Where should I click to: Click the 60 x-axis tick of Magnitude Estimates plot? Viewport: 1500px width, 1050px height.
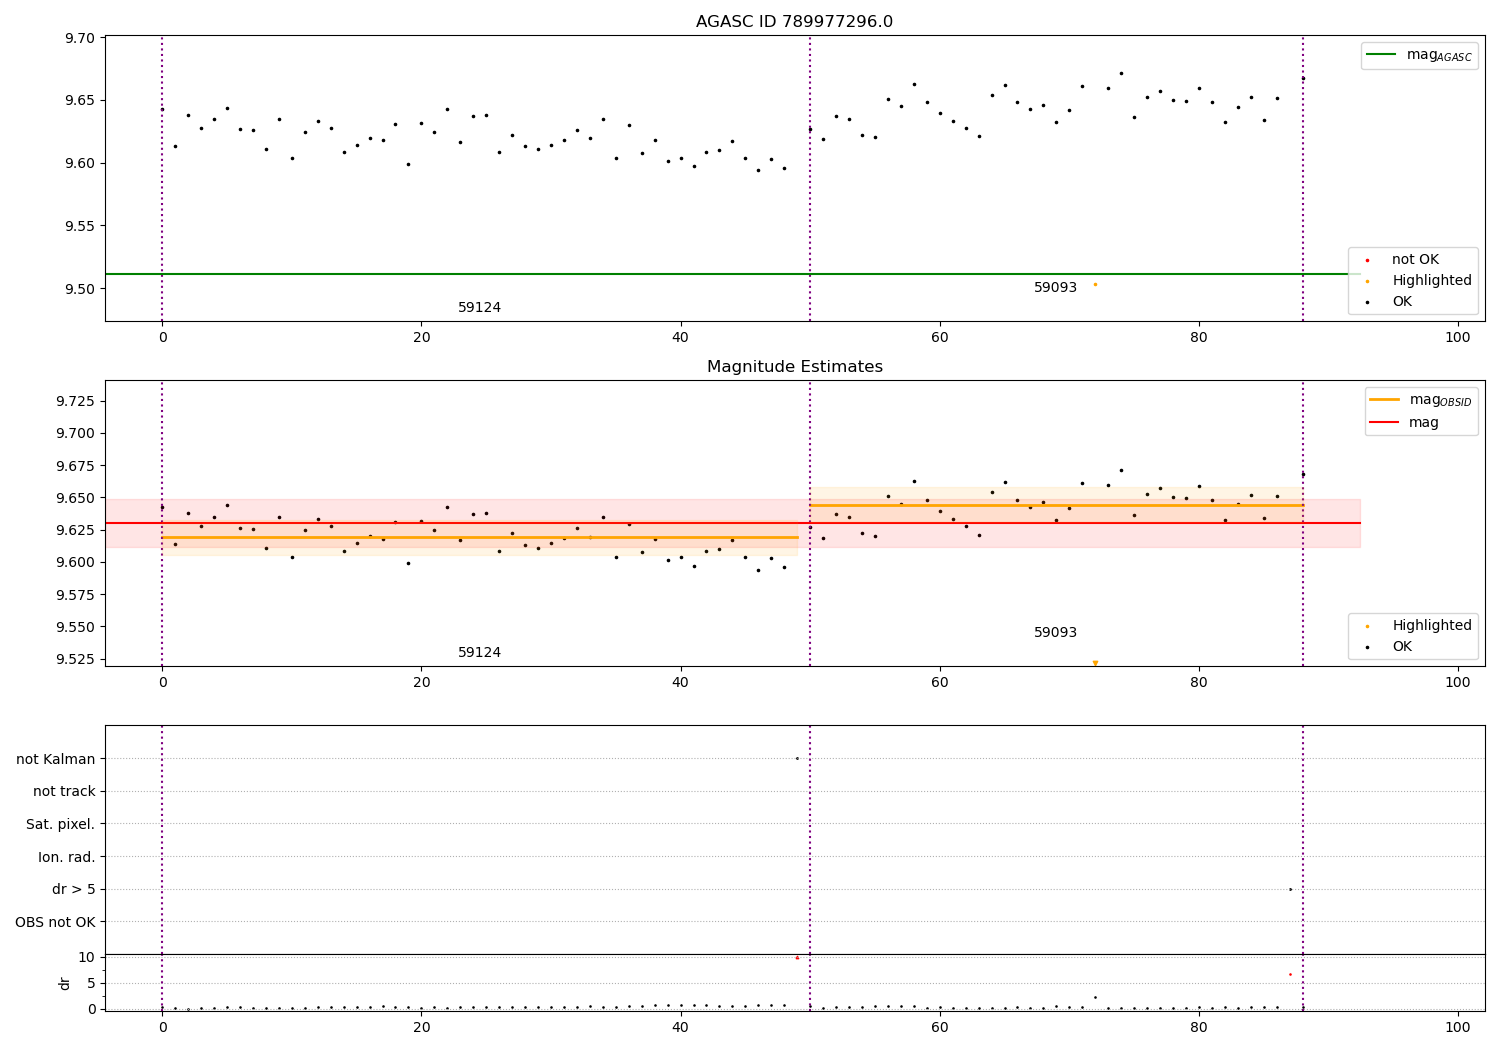point(939,682)
